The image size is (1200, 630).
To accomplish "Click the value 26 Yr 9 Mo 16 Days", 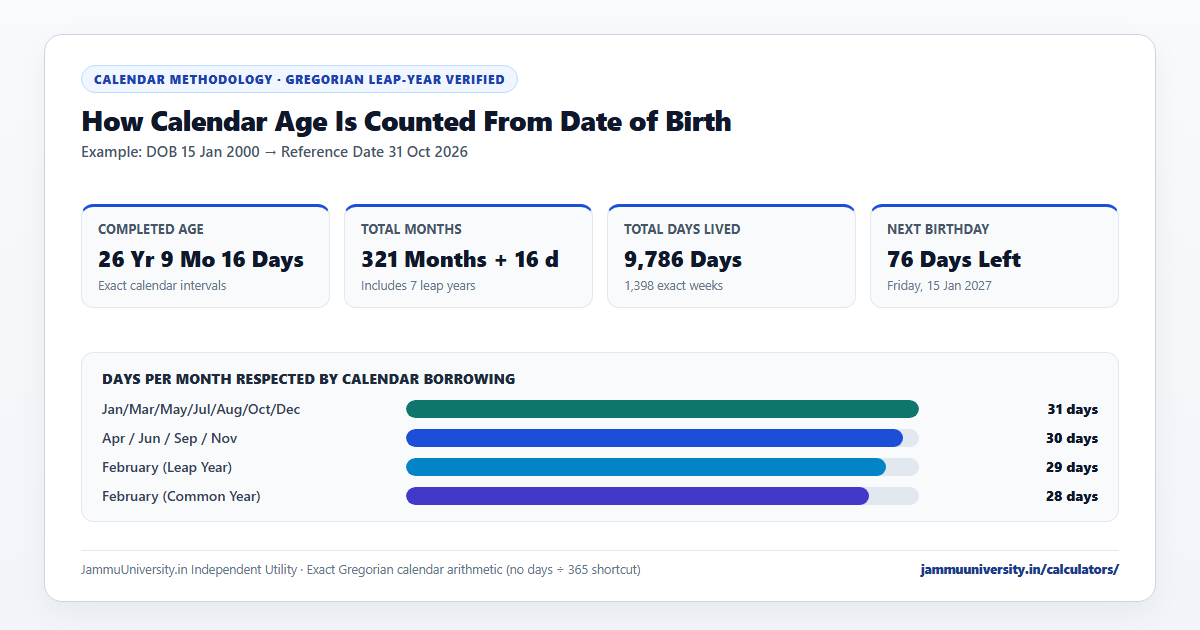I will tap(201, 260).
